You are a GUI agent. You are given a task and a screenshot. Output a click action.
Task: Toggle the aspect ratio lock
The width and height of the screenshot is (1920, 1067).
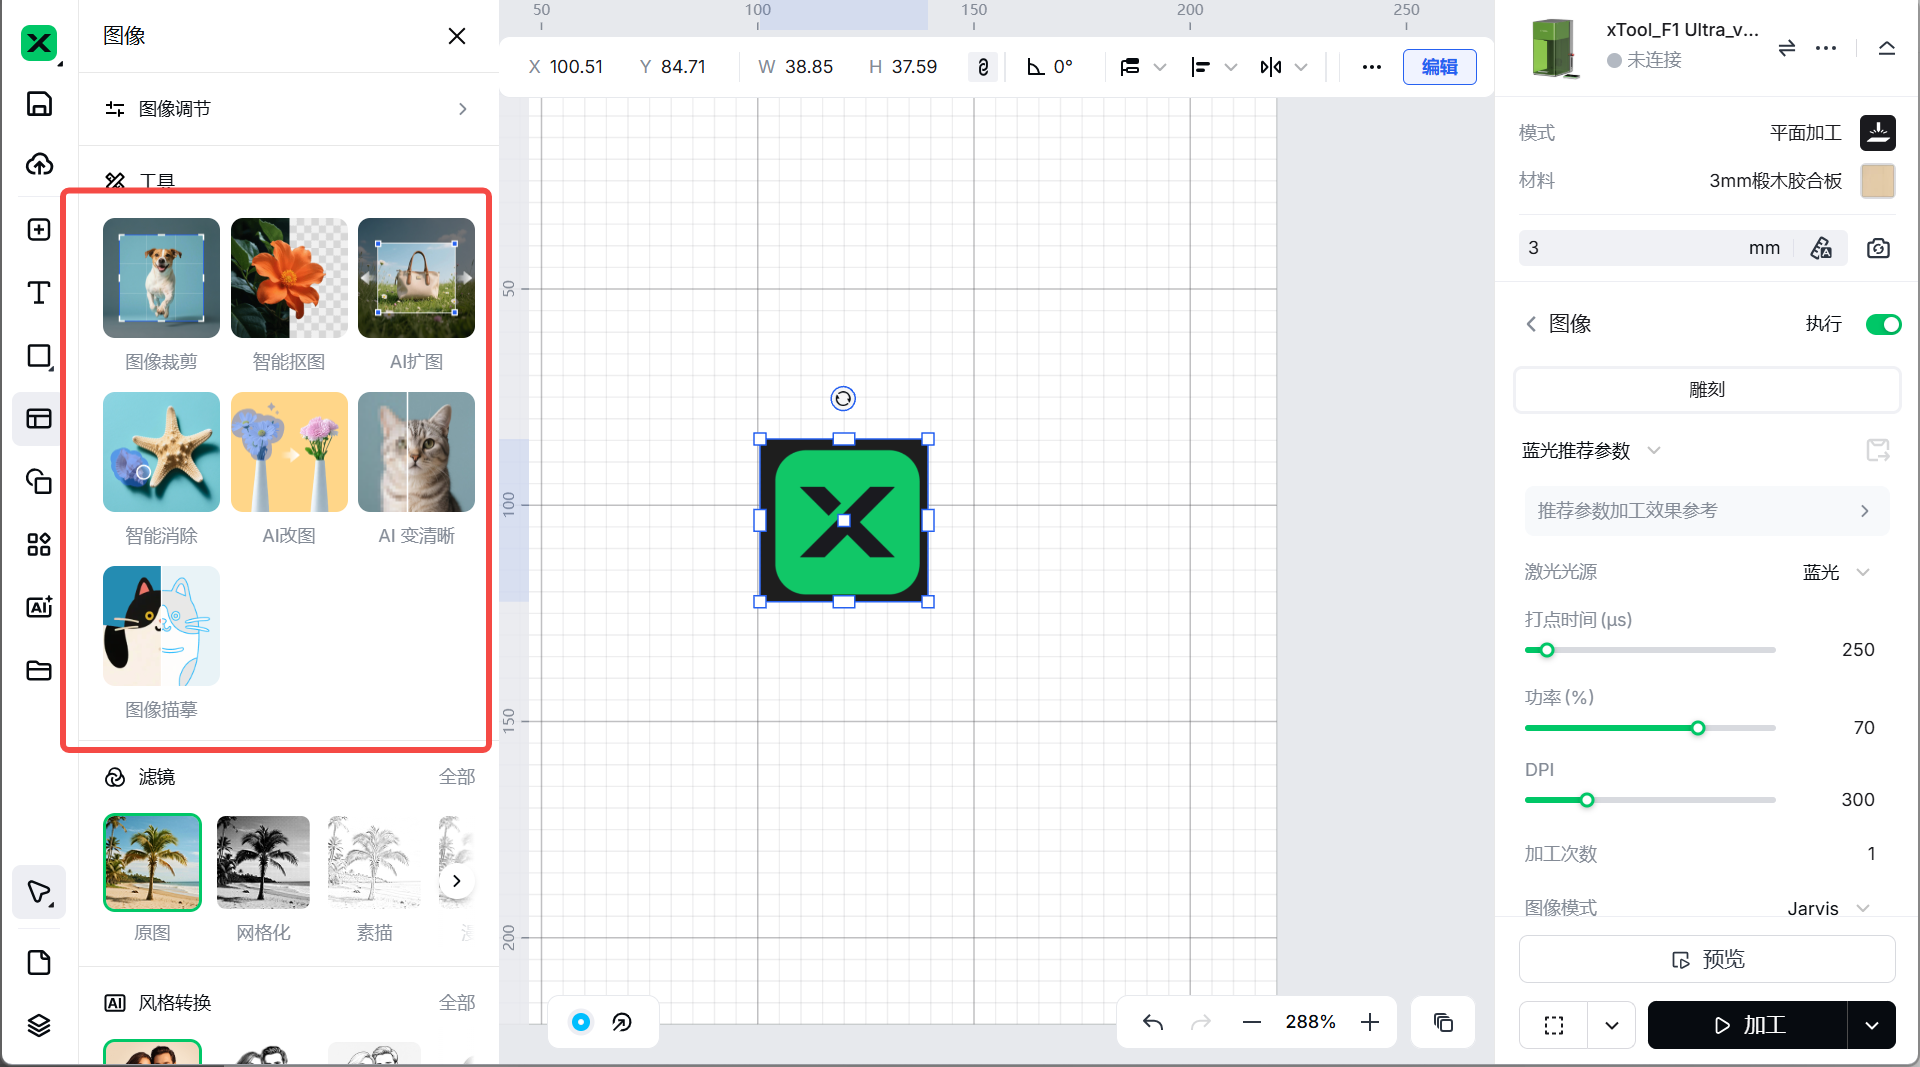pos(983,67)
